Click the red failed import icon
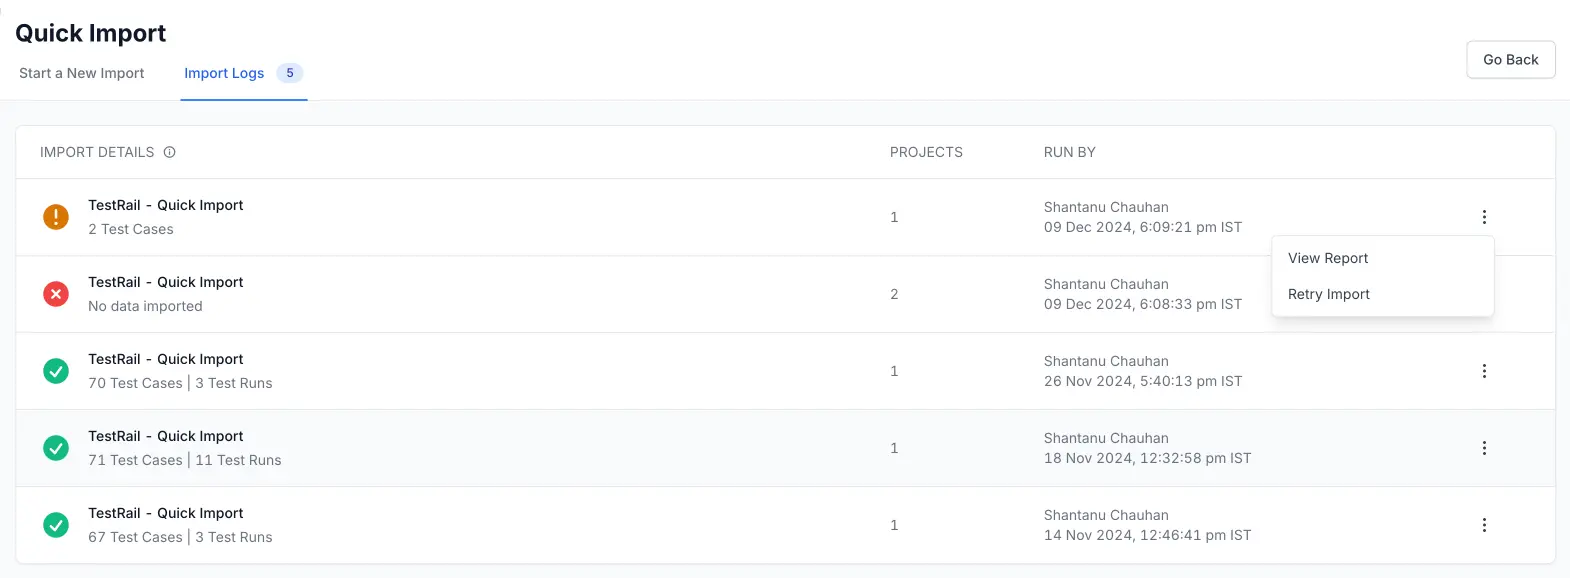Image resolution: width=1570 pixels, height=578 pixels. coord(56,294)
